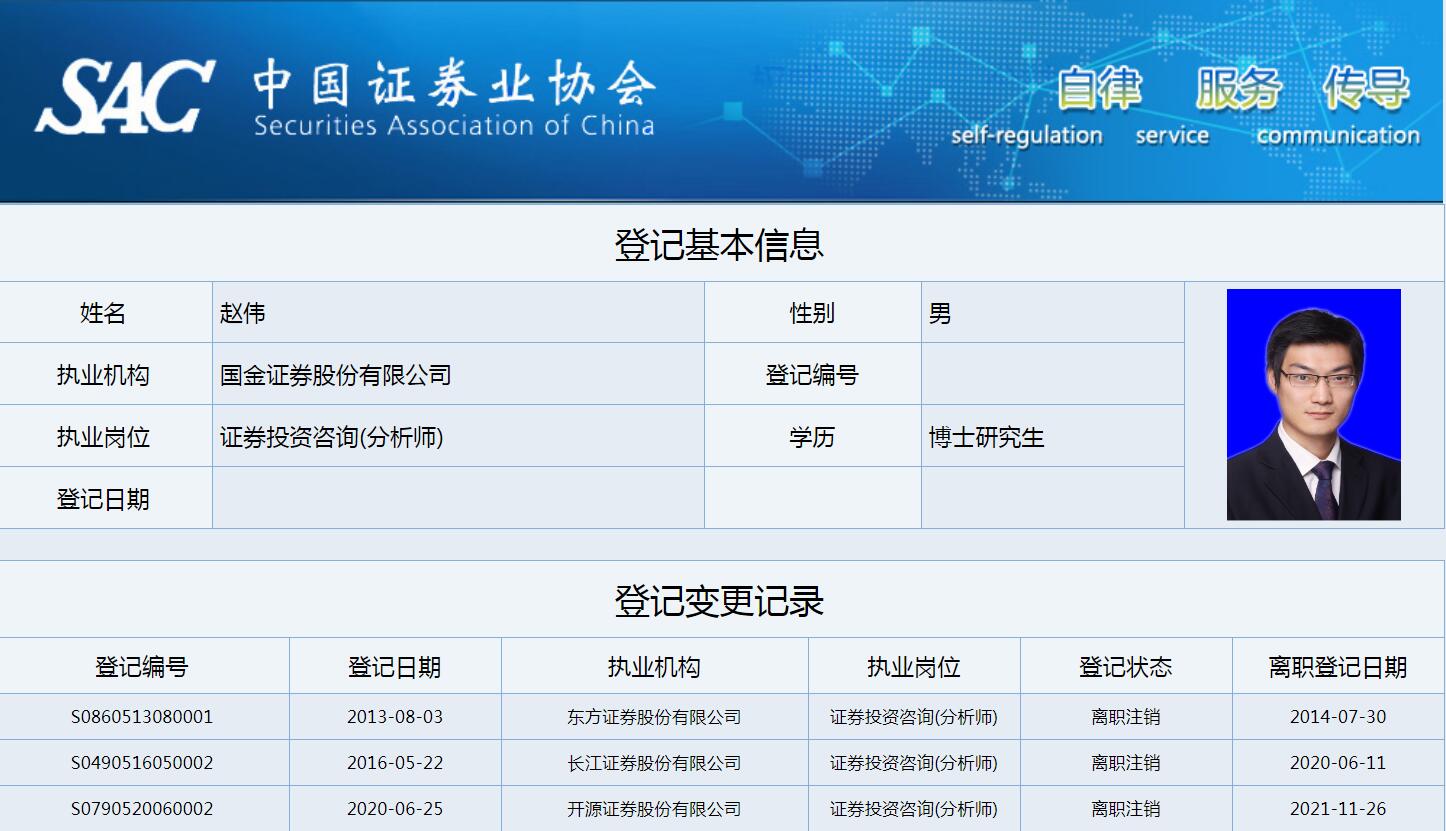Click the date 2013-08-03
1446x831 pixels.
(x=397, y=717)
